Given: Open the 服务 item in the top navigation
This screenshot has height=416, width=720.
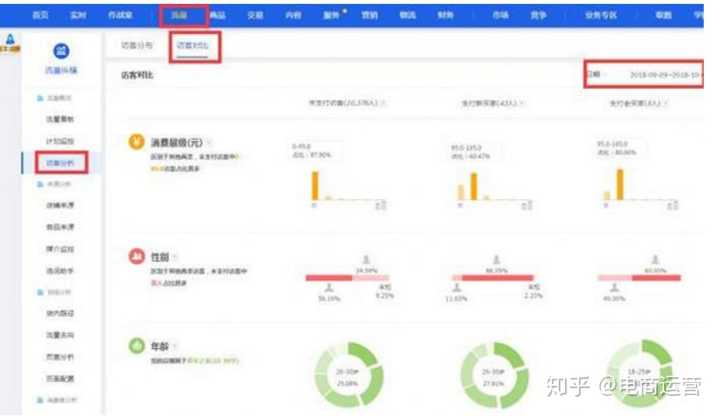Looking at the screenshot, I should tap(332, 15).
